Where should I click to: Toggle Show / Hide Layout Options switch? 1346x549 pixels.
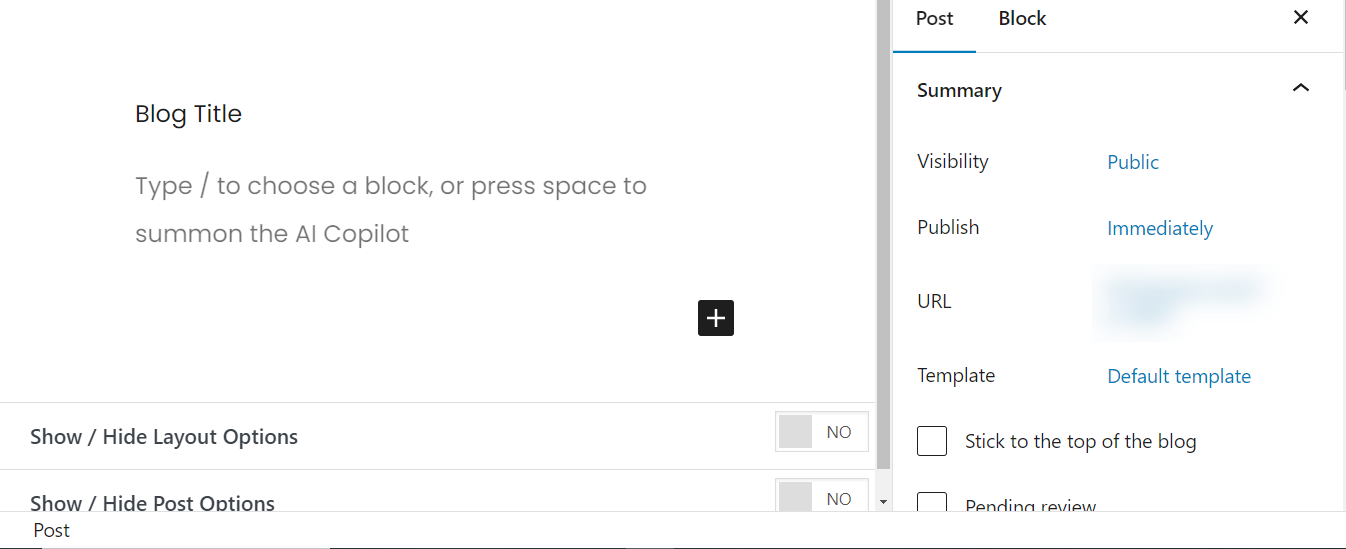(x=821, y=432)
